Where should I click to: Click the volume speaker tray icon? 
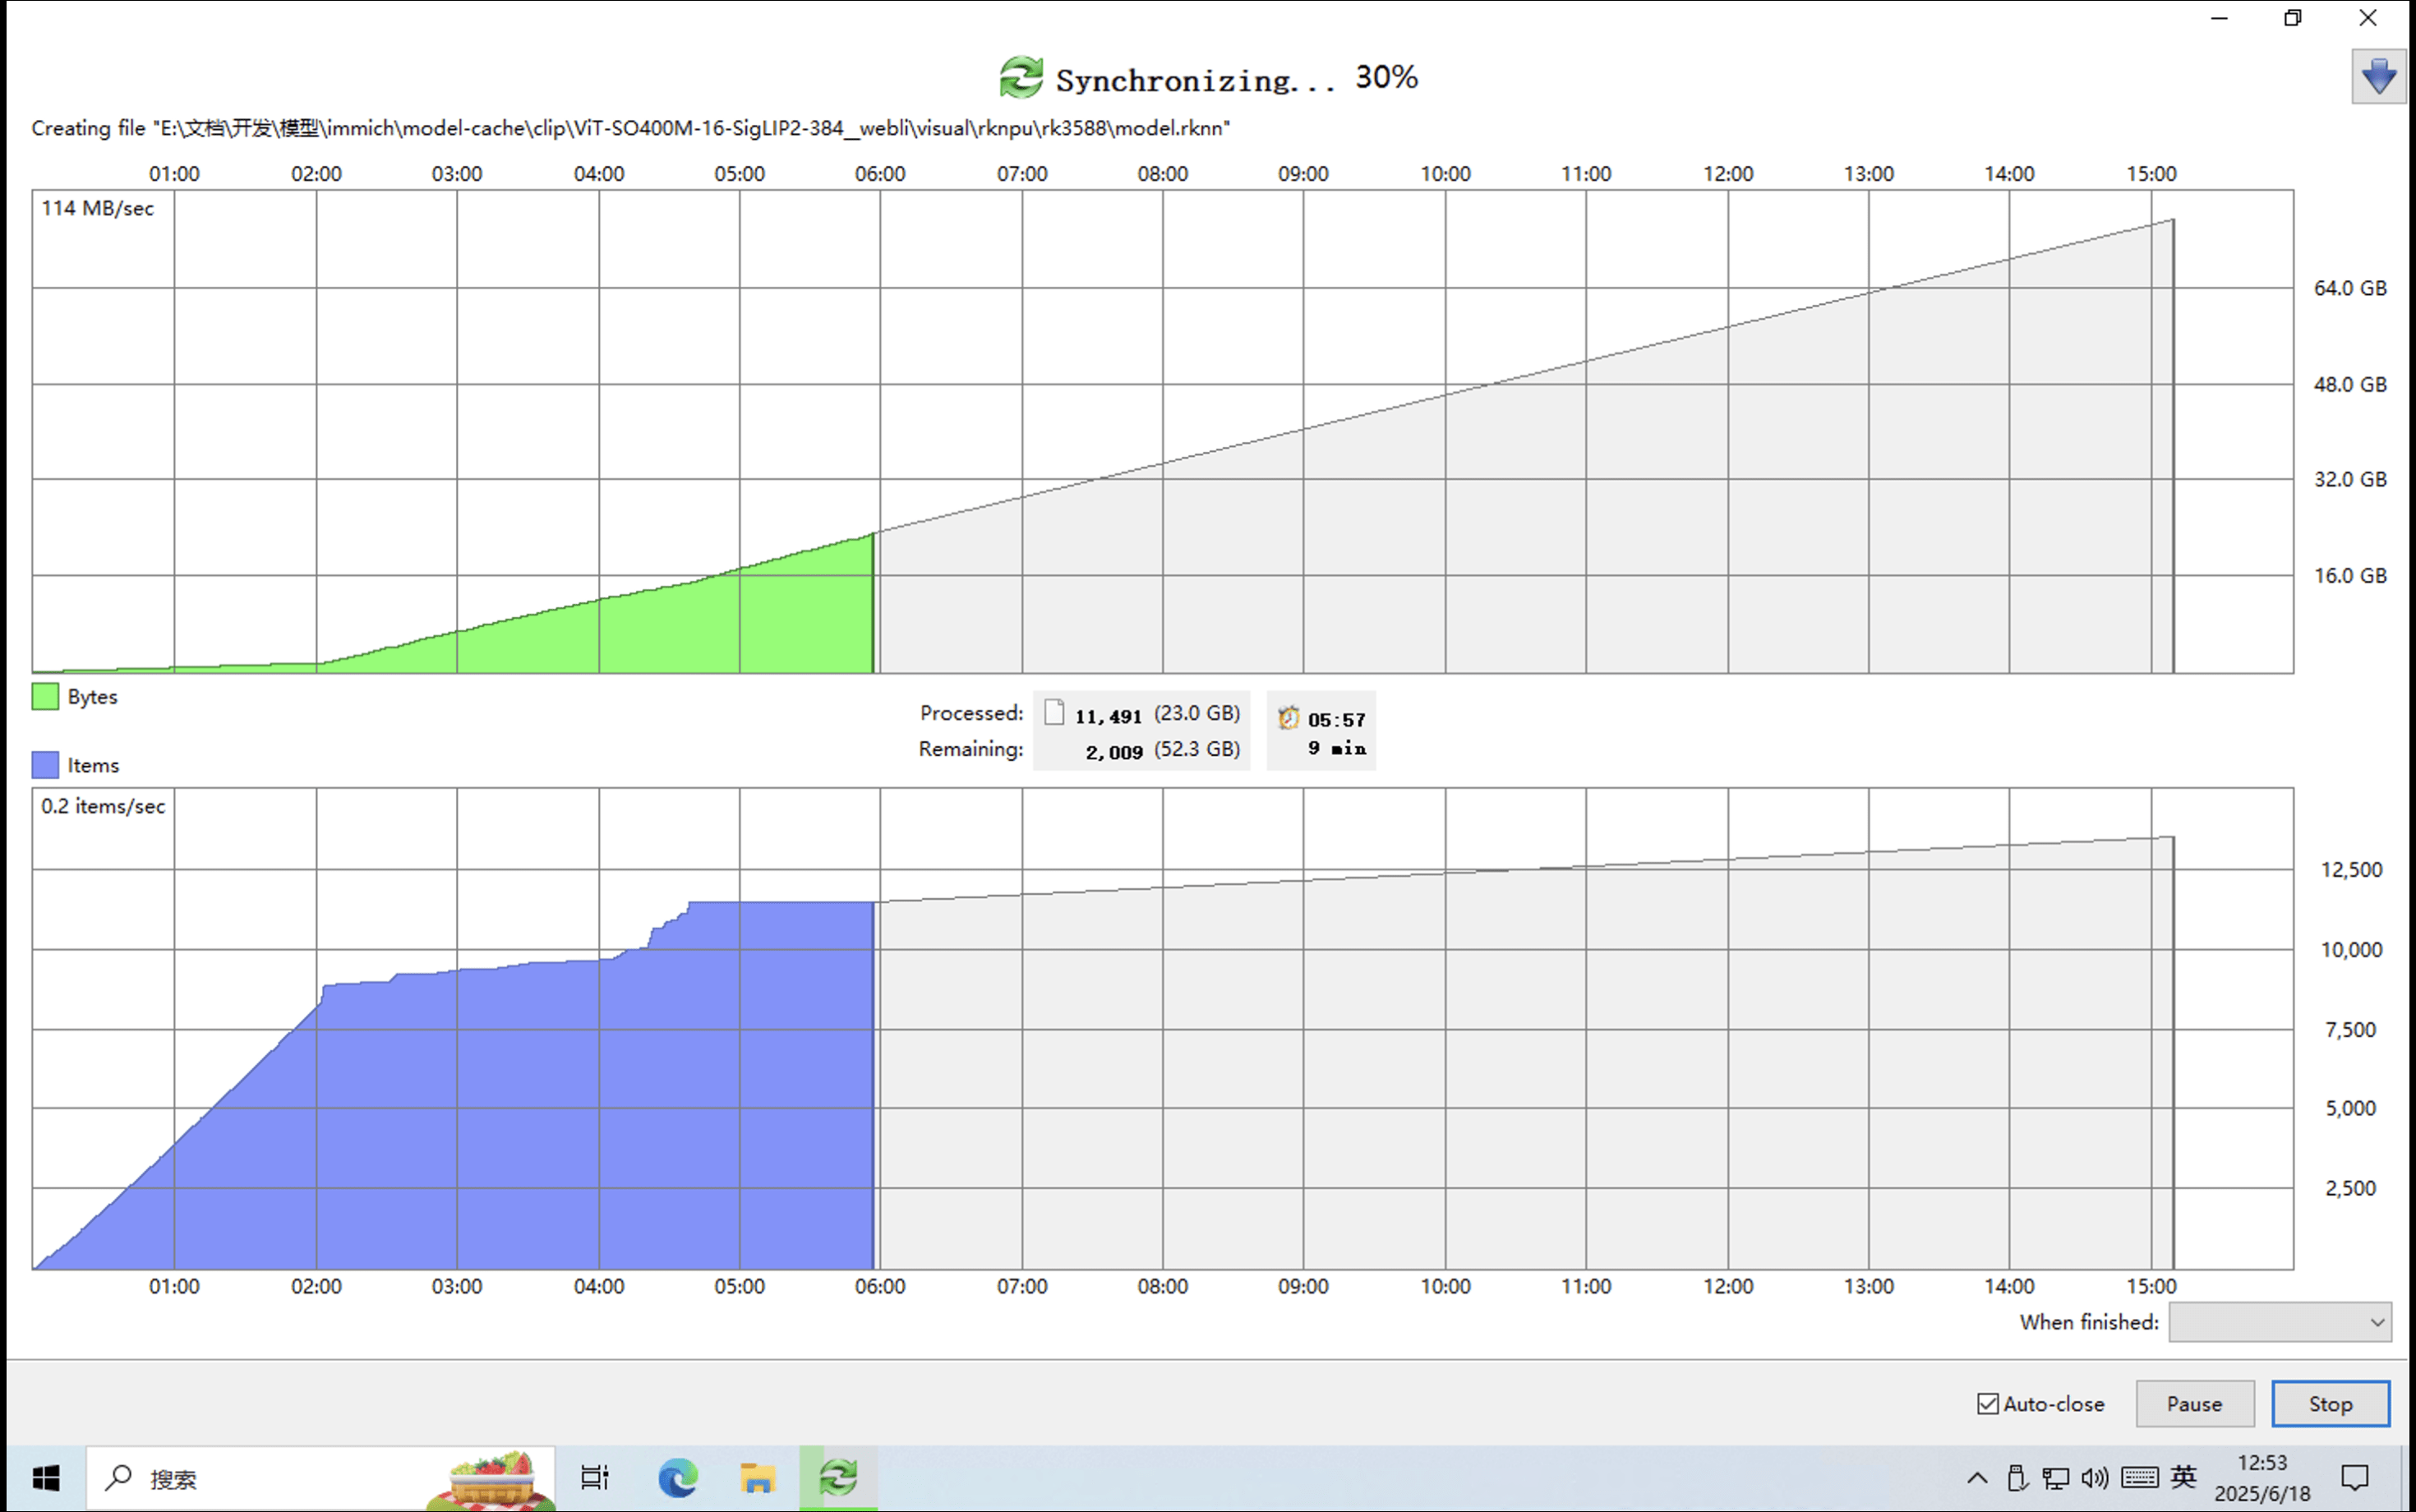[x=2095, y=1478]
